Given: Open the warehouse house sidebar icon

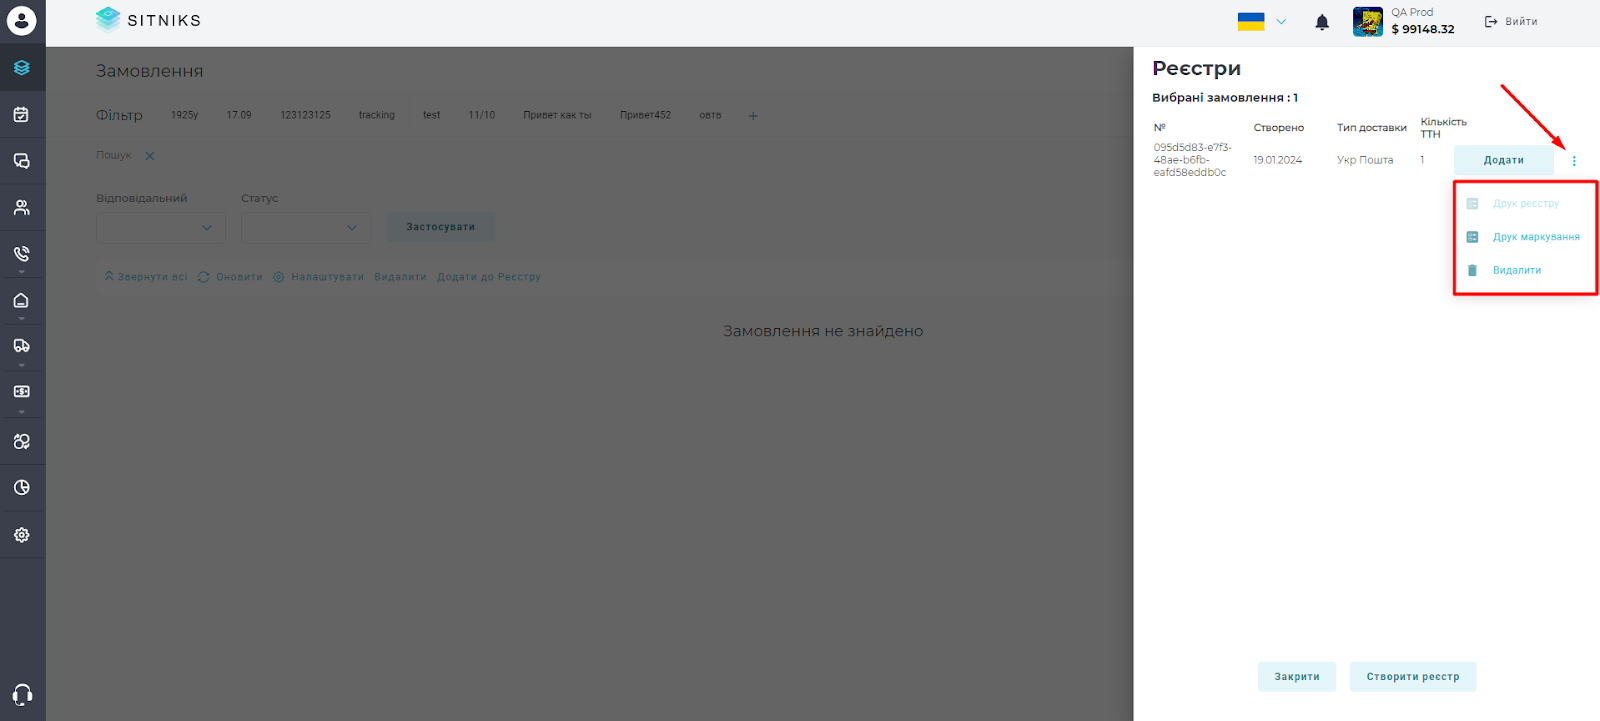Looking at the screenshot, I should click(22, 300).
